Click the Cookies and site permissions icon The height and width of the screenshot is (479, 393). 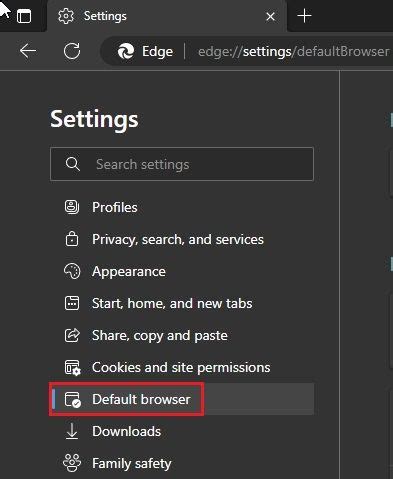click(72, 367)
